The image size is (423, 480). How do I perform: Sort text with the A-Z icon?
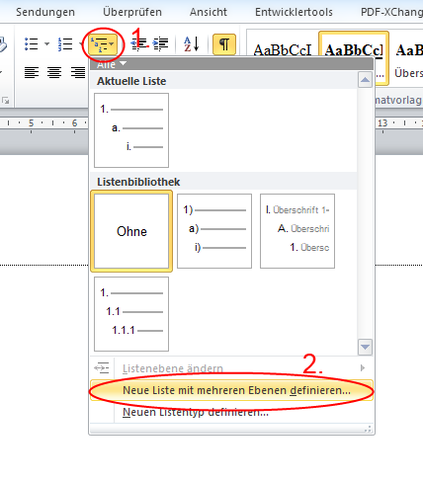(192, 44)
